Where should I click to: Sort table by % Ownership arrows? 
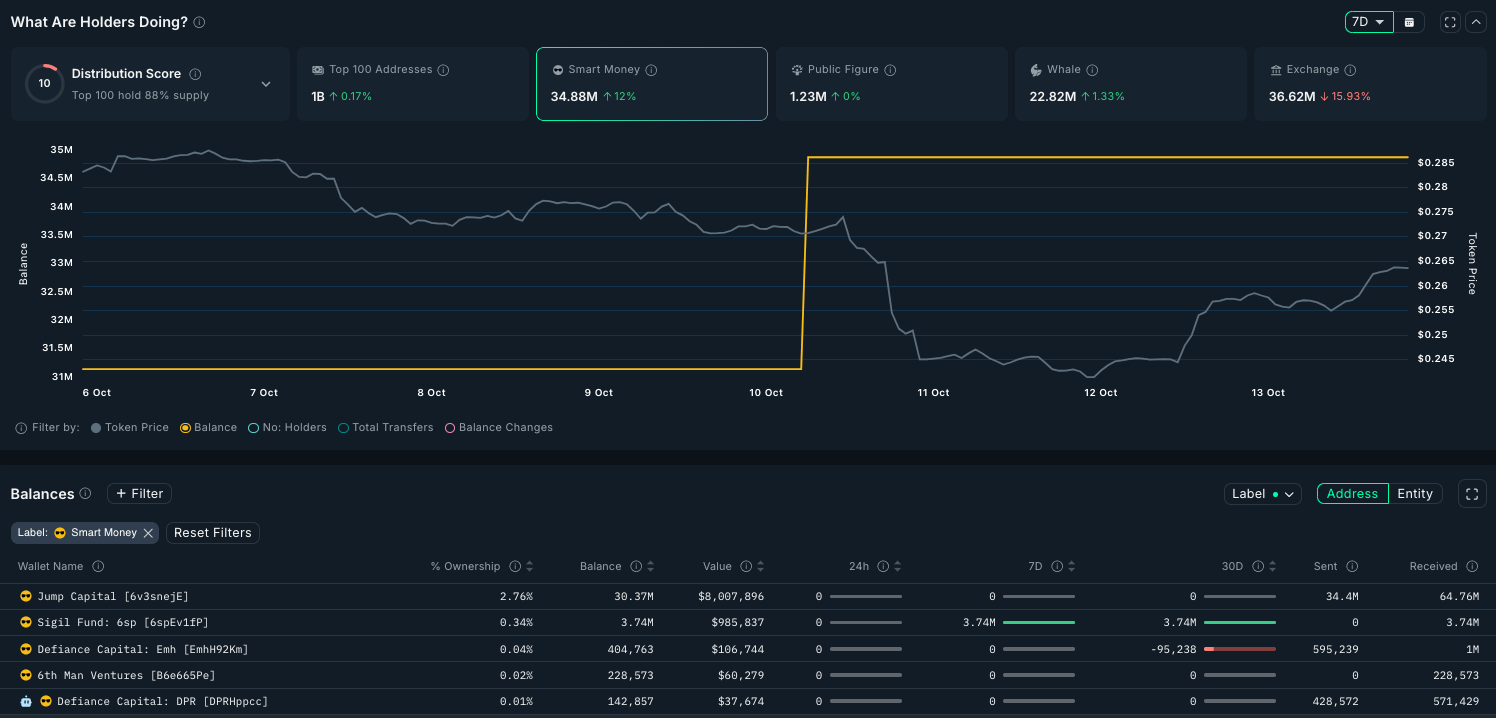coord(530,566)
